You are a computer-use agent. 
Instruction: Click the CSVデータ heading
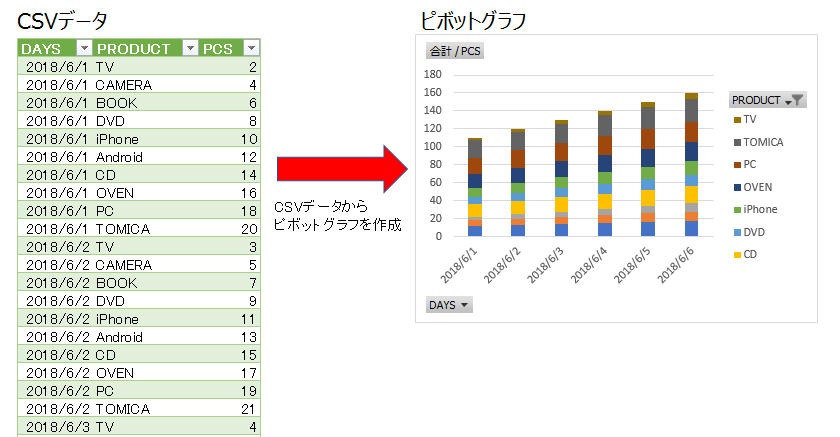(x=63, y=21)
